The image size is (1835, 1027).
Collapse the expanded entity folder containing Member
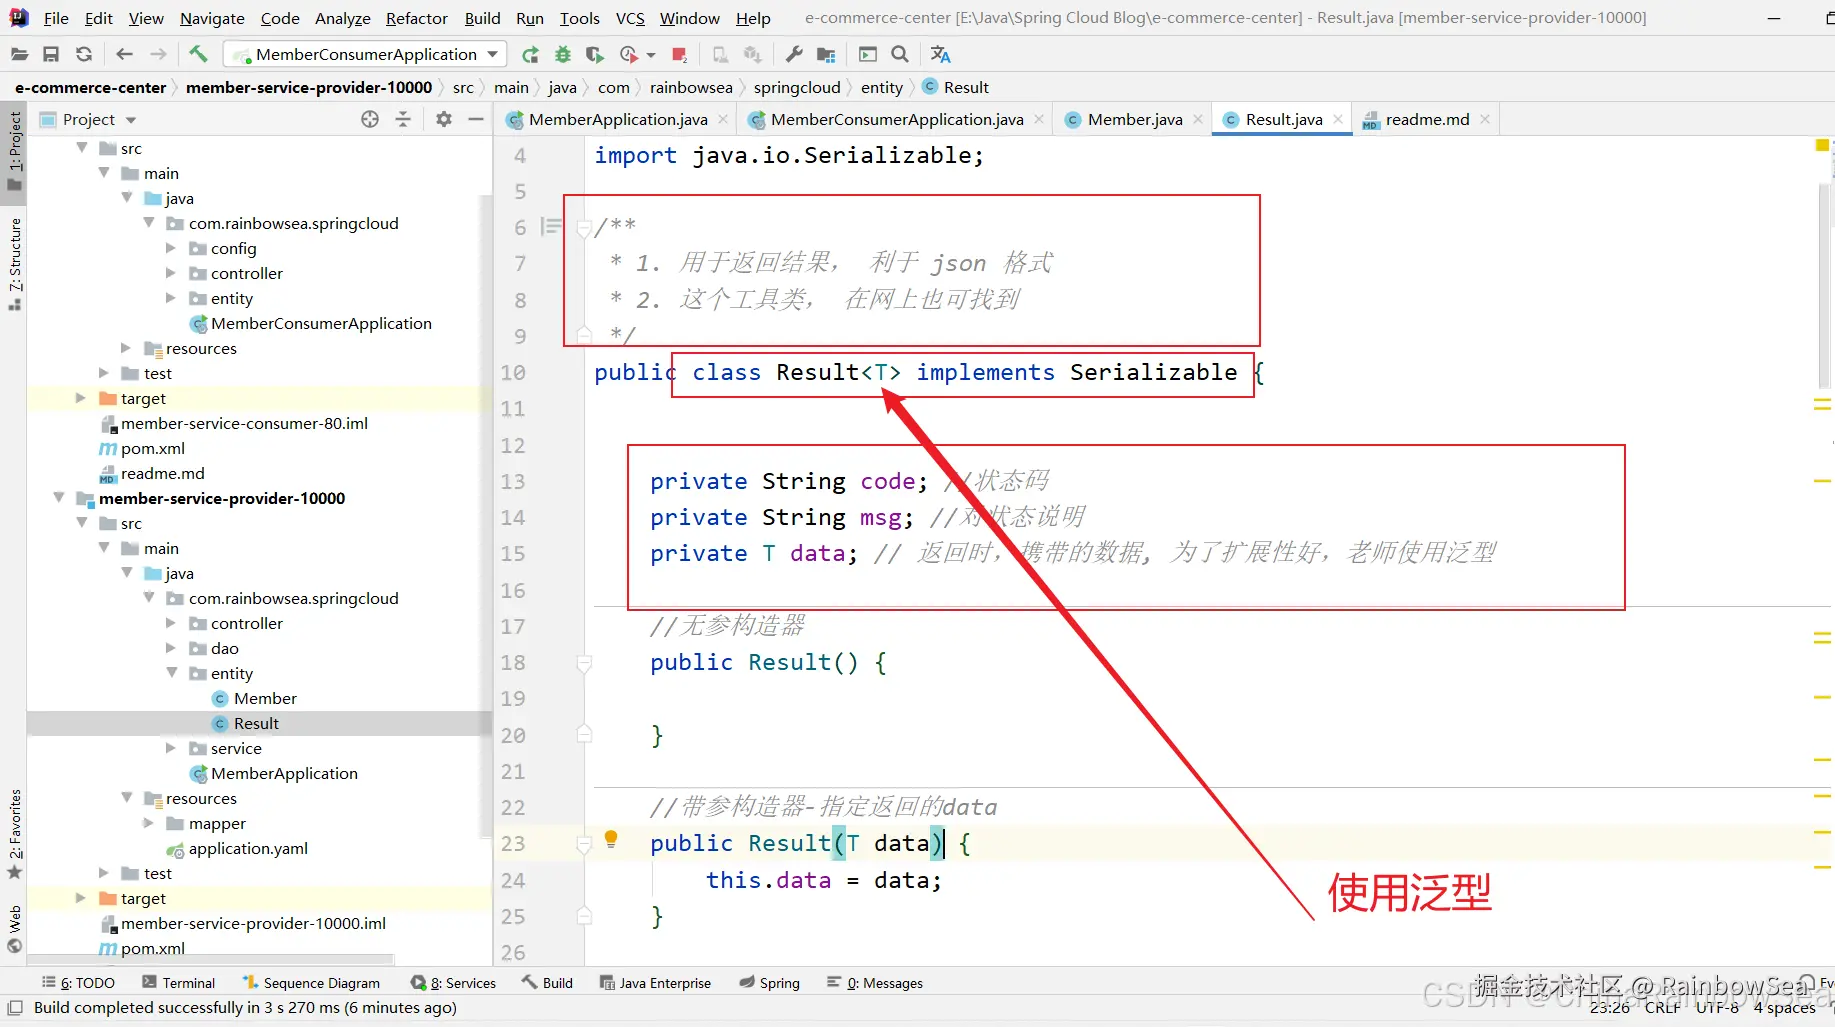click(x=171, y=673)
